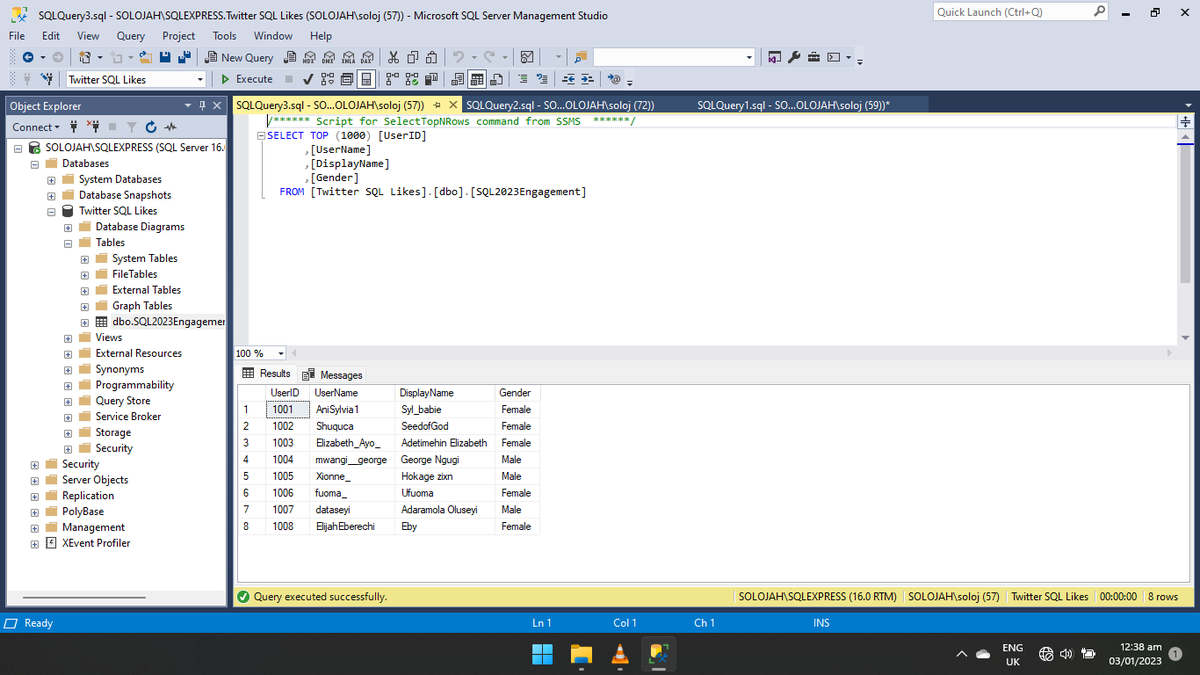Click the Parse checkmark icon in toolbar
This screenshot has height=675, width=1200.
[308, 79]
